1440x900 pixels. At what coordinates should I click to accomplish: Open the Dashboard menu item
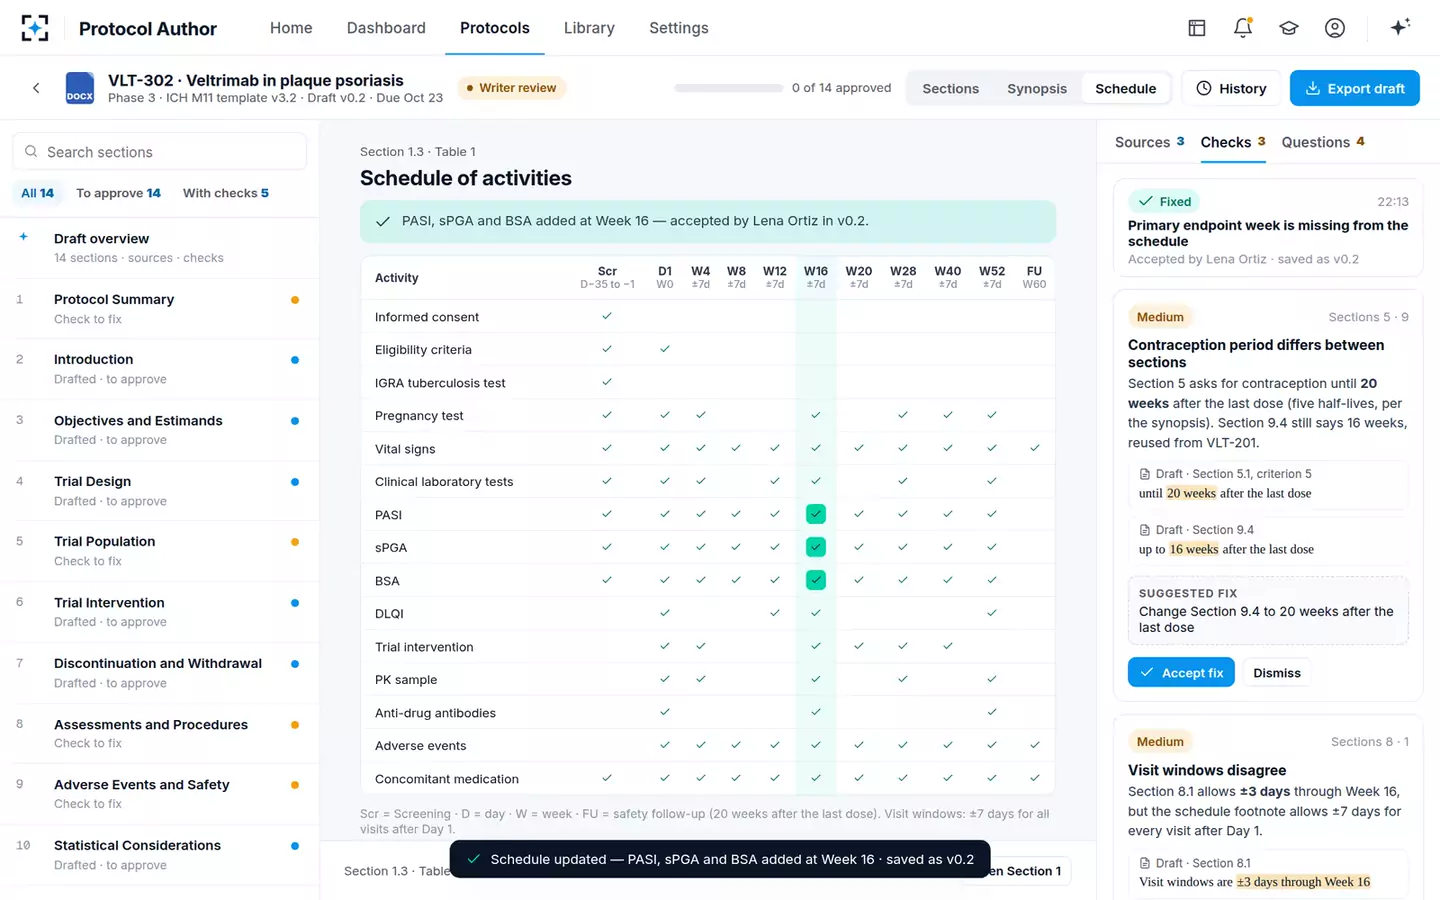point(386,28)
